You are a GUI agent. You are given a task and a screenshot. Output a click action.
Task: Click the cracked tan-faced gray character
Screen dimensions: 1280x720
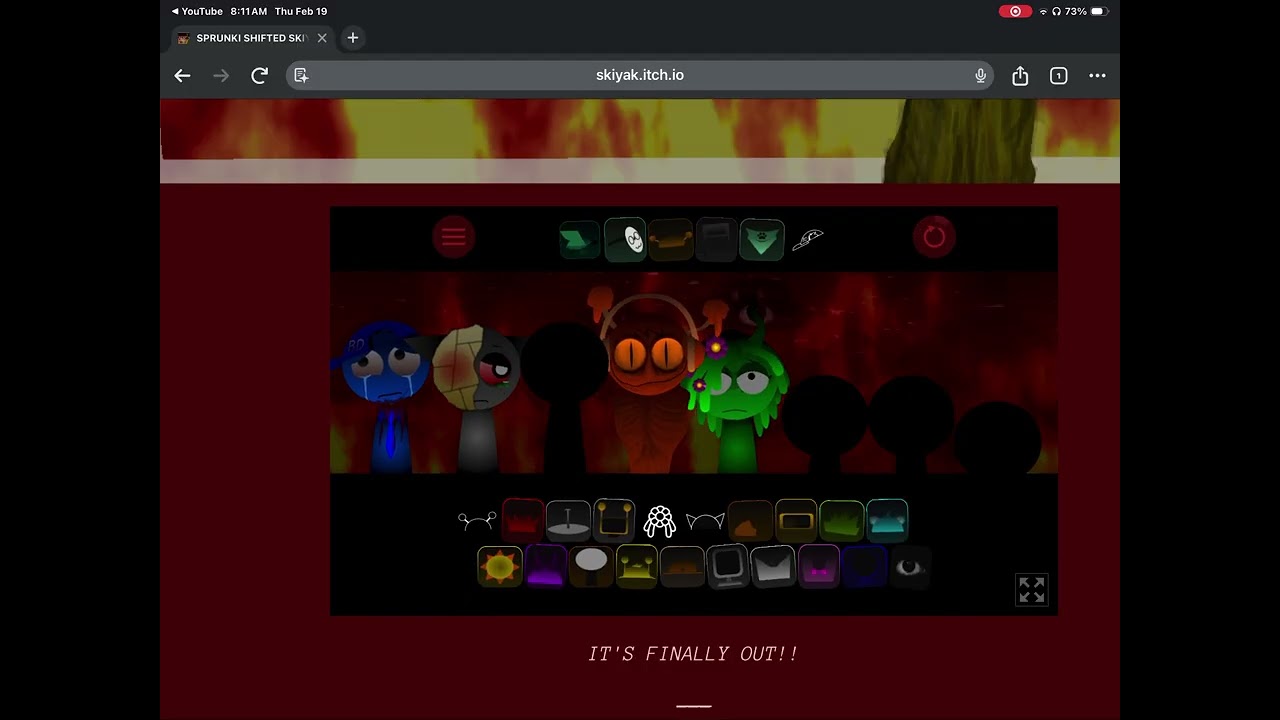(x=477, y=395)
